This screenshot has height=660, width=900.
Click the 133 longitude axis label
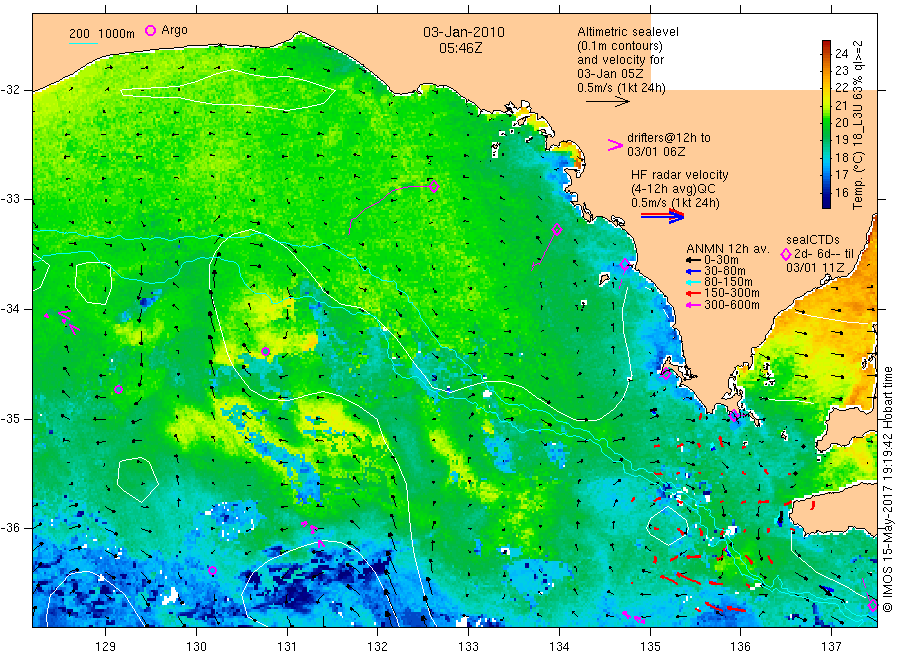click(468, 647)
